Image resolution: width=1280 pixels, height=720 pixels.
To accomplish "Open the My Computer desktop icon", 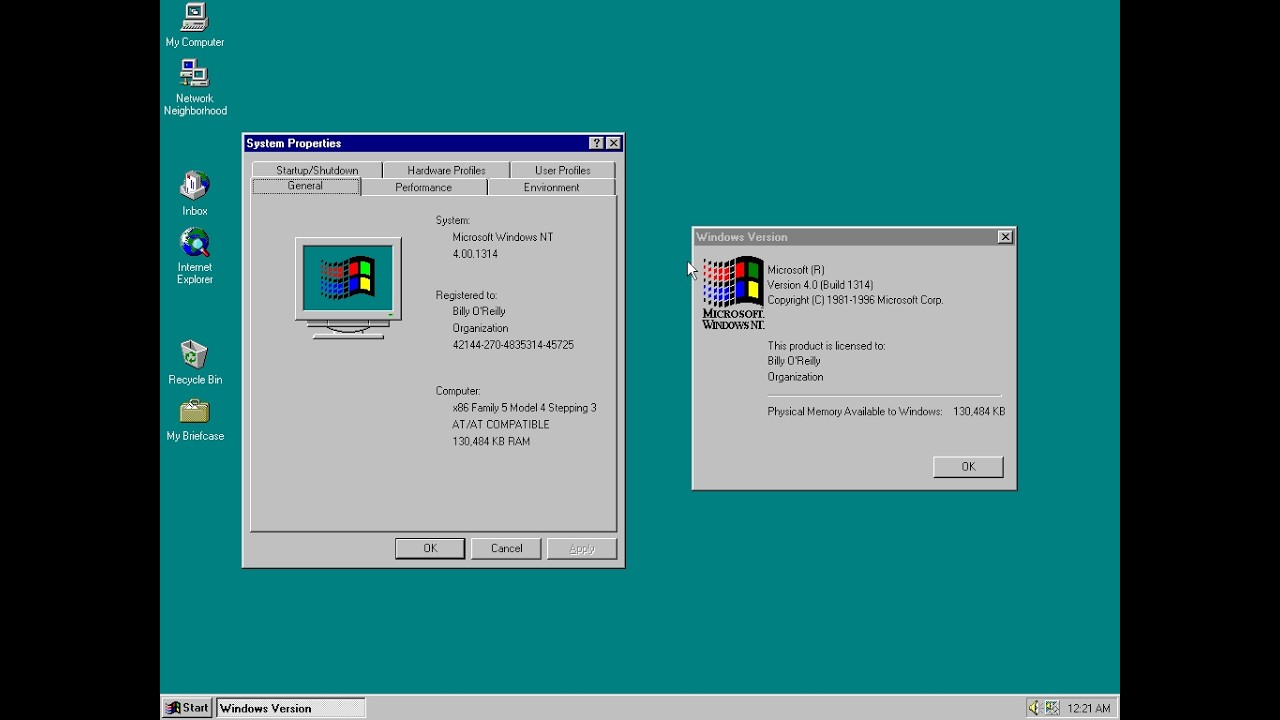I will (x=194, y=24).
